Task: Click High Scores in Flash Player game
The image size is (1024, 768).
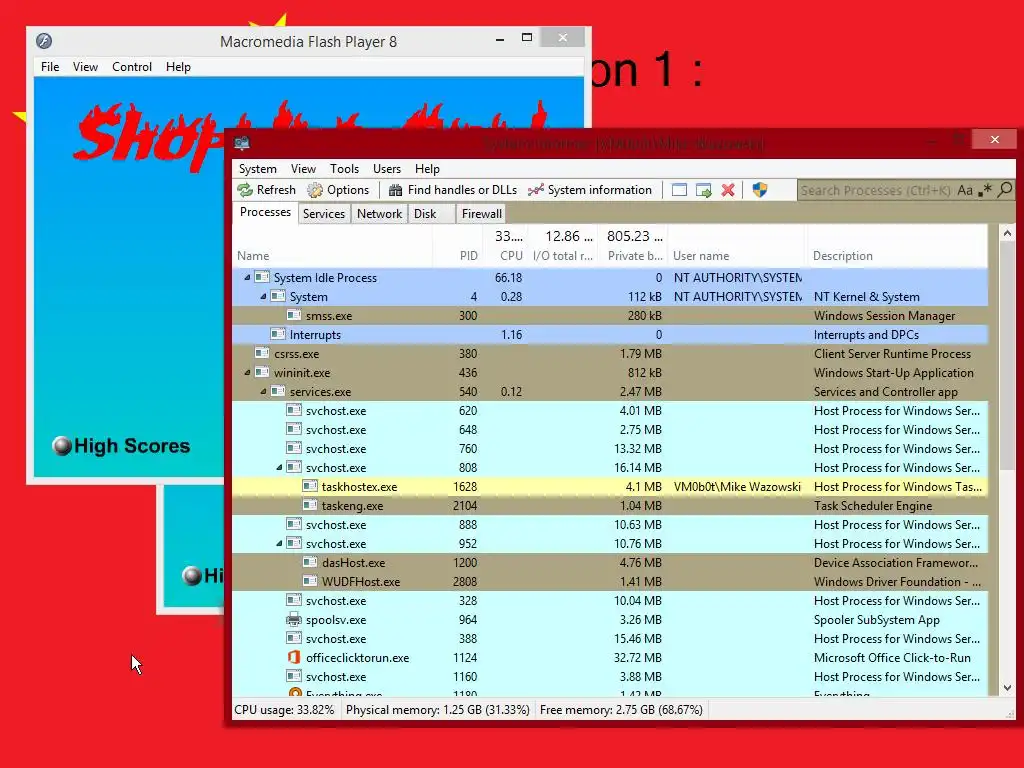Action: [x=121, y=445]
